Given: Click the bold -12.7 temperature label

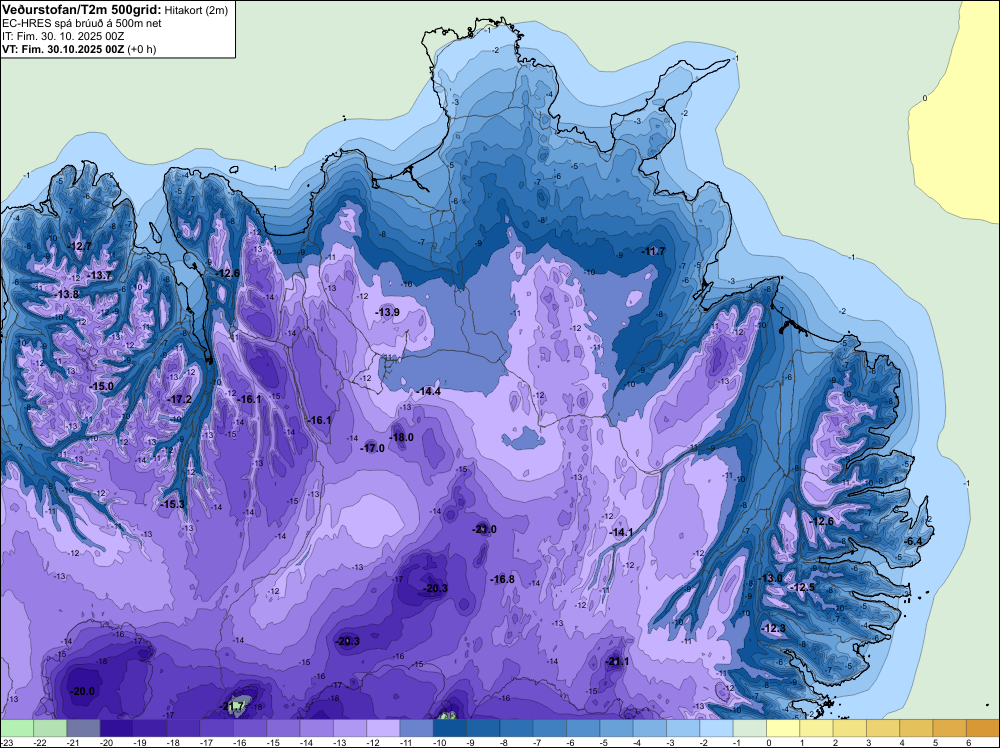Looking at the screenshot, I should [80, 246].
